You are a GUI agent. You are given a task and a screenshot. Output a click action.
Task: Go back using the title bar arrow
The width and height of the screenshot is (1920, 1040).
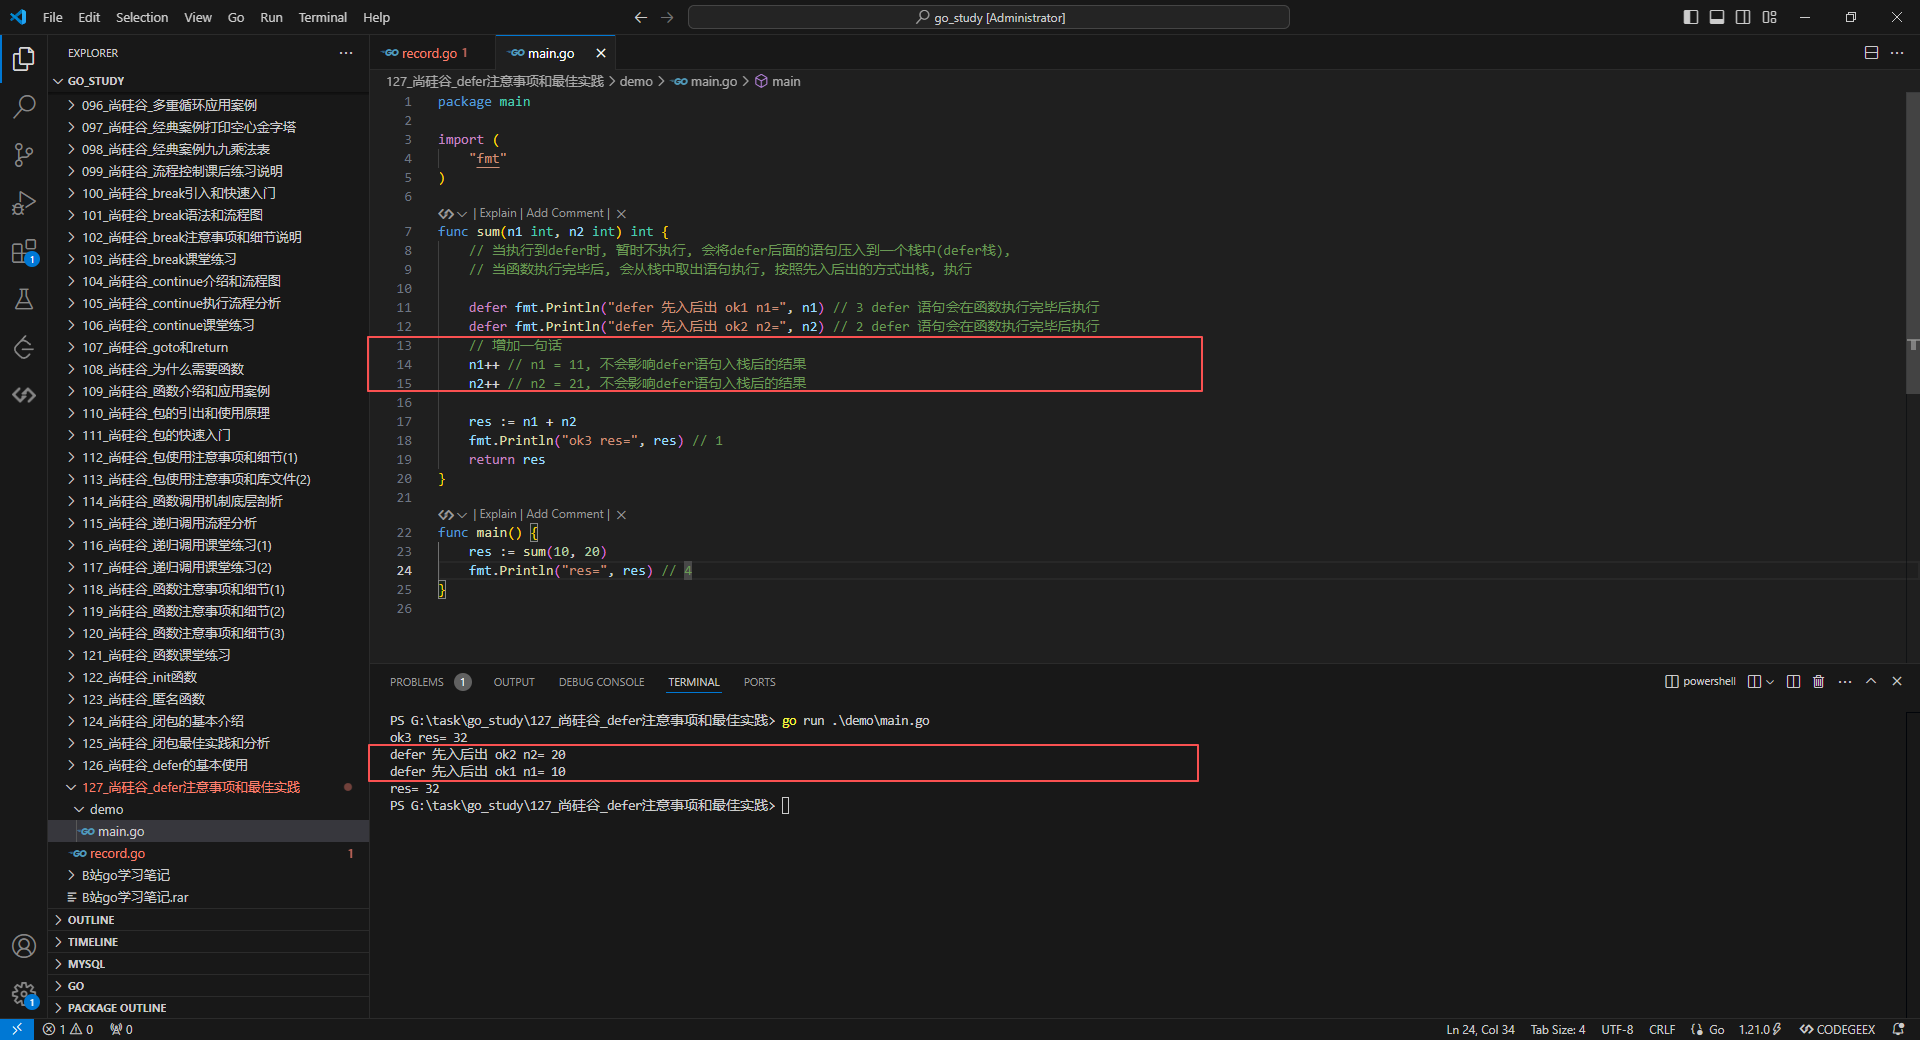(641, 17)
